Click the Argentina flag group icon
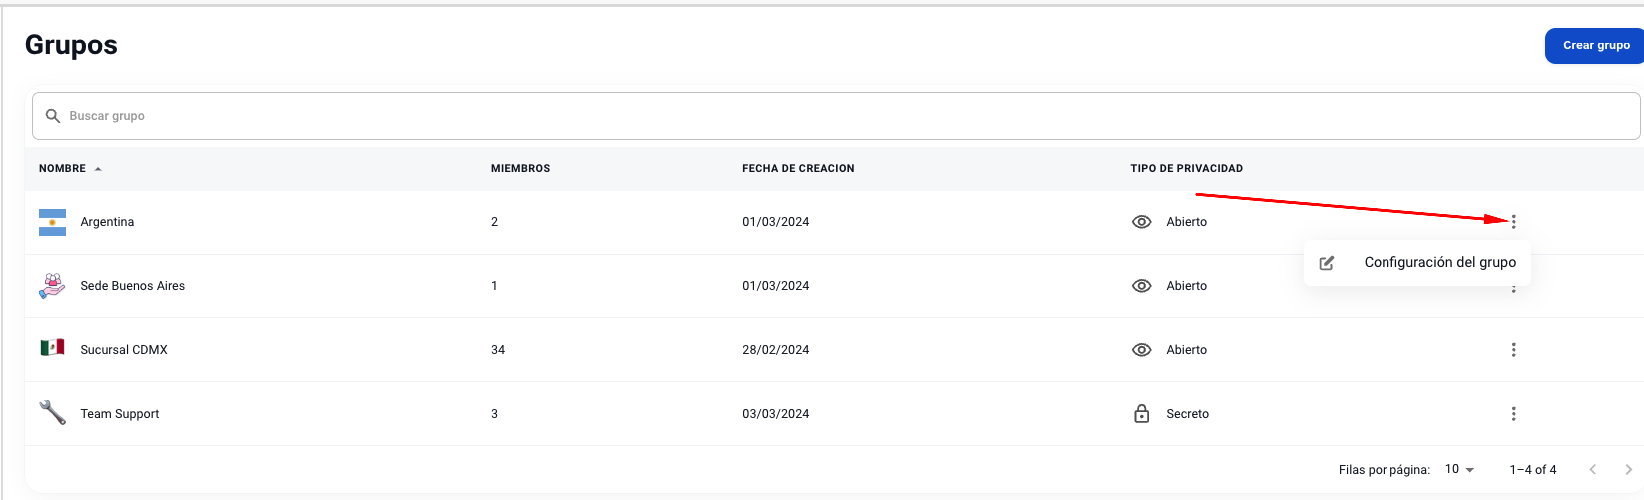Viewport: 1644px width, 500px height. (52, 222)
